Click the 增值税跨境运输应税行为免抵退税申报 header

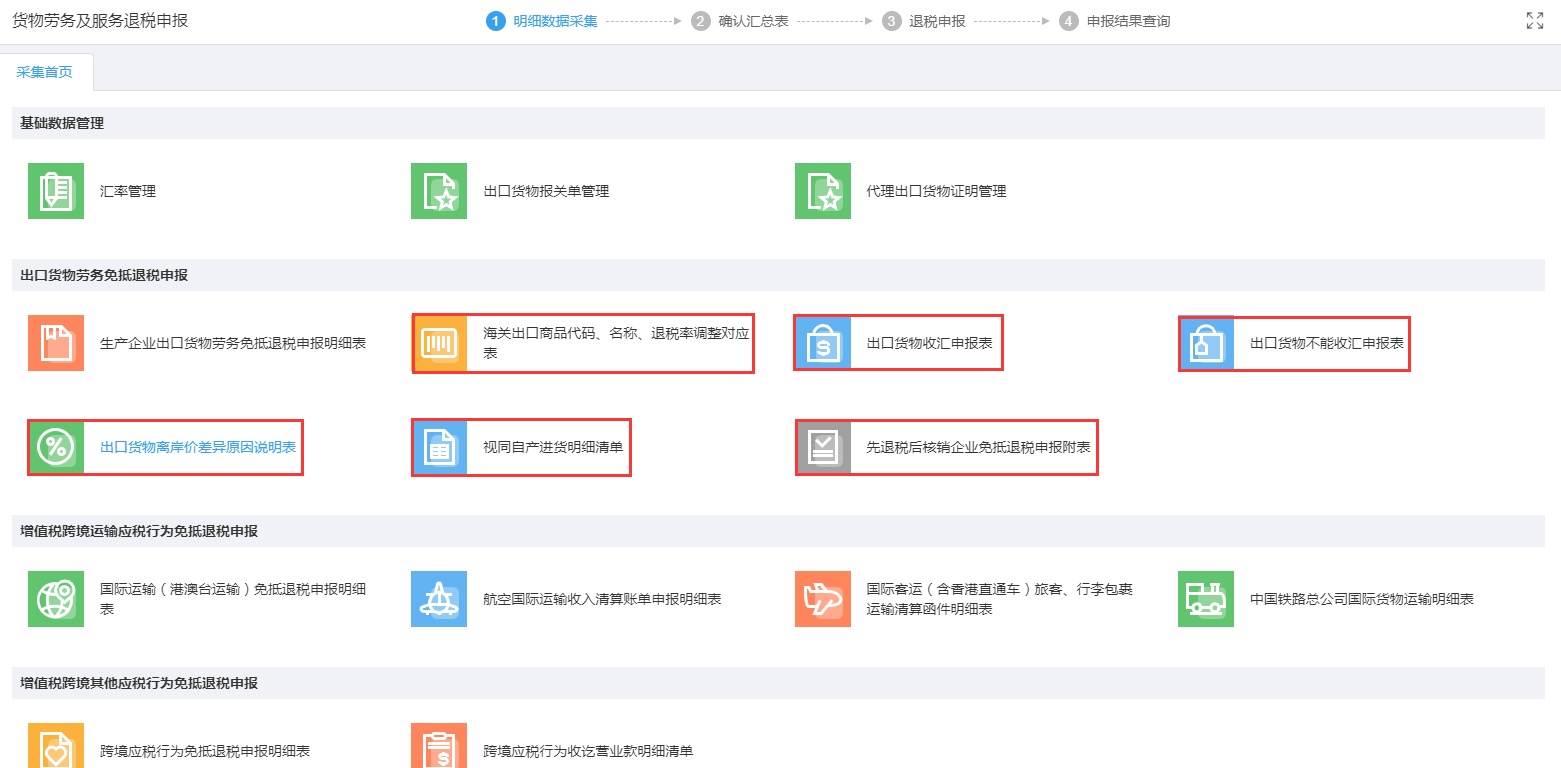pos(139,531)
